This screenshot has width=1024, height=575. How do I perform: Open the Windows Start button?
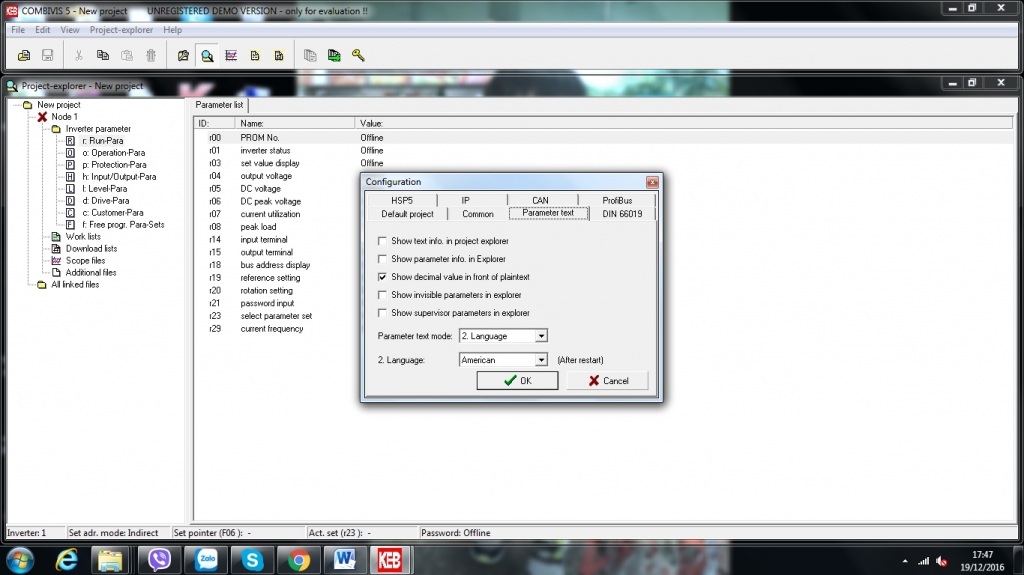click(20, 560)
